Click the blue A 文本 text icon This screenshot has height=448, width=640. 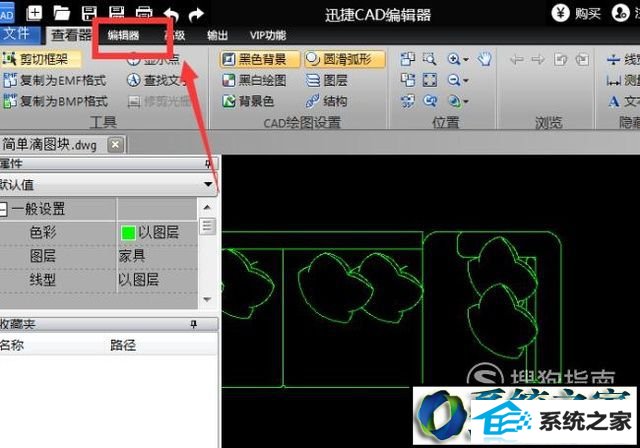click(613, 101)
